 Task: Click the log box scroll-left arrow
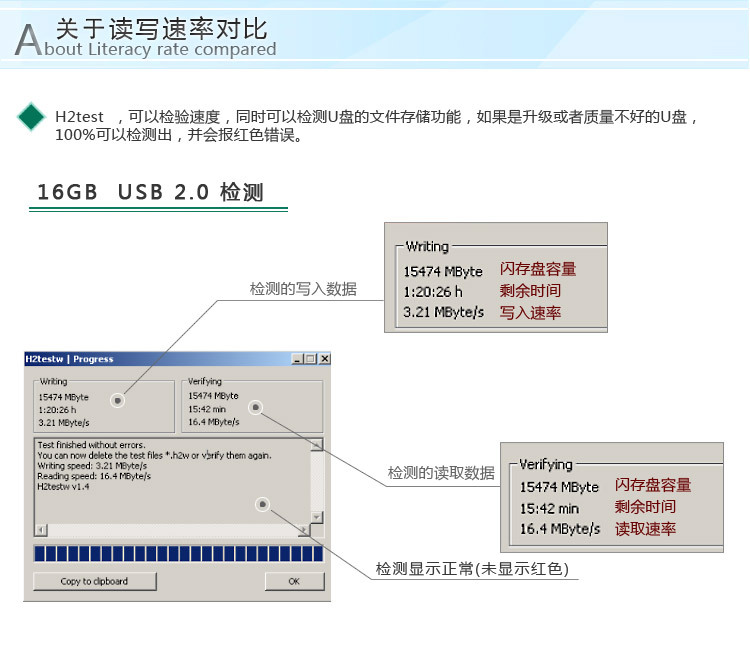(41, 530)
